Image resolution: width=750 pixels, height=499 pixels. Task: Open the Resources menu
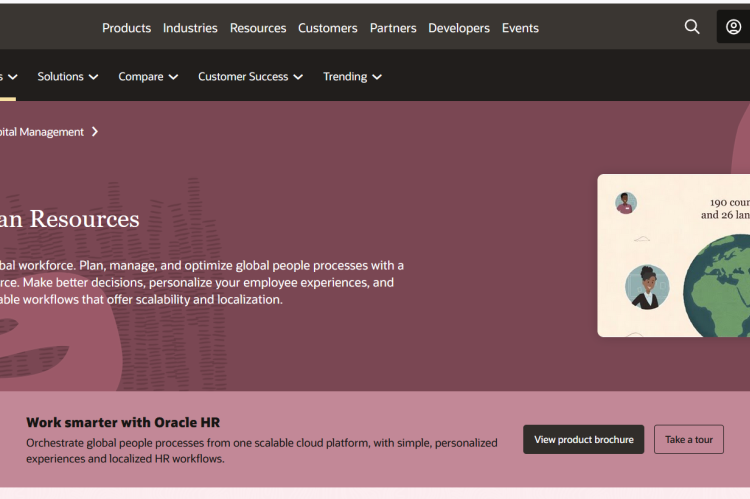258,28
